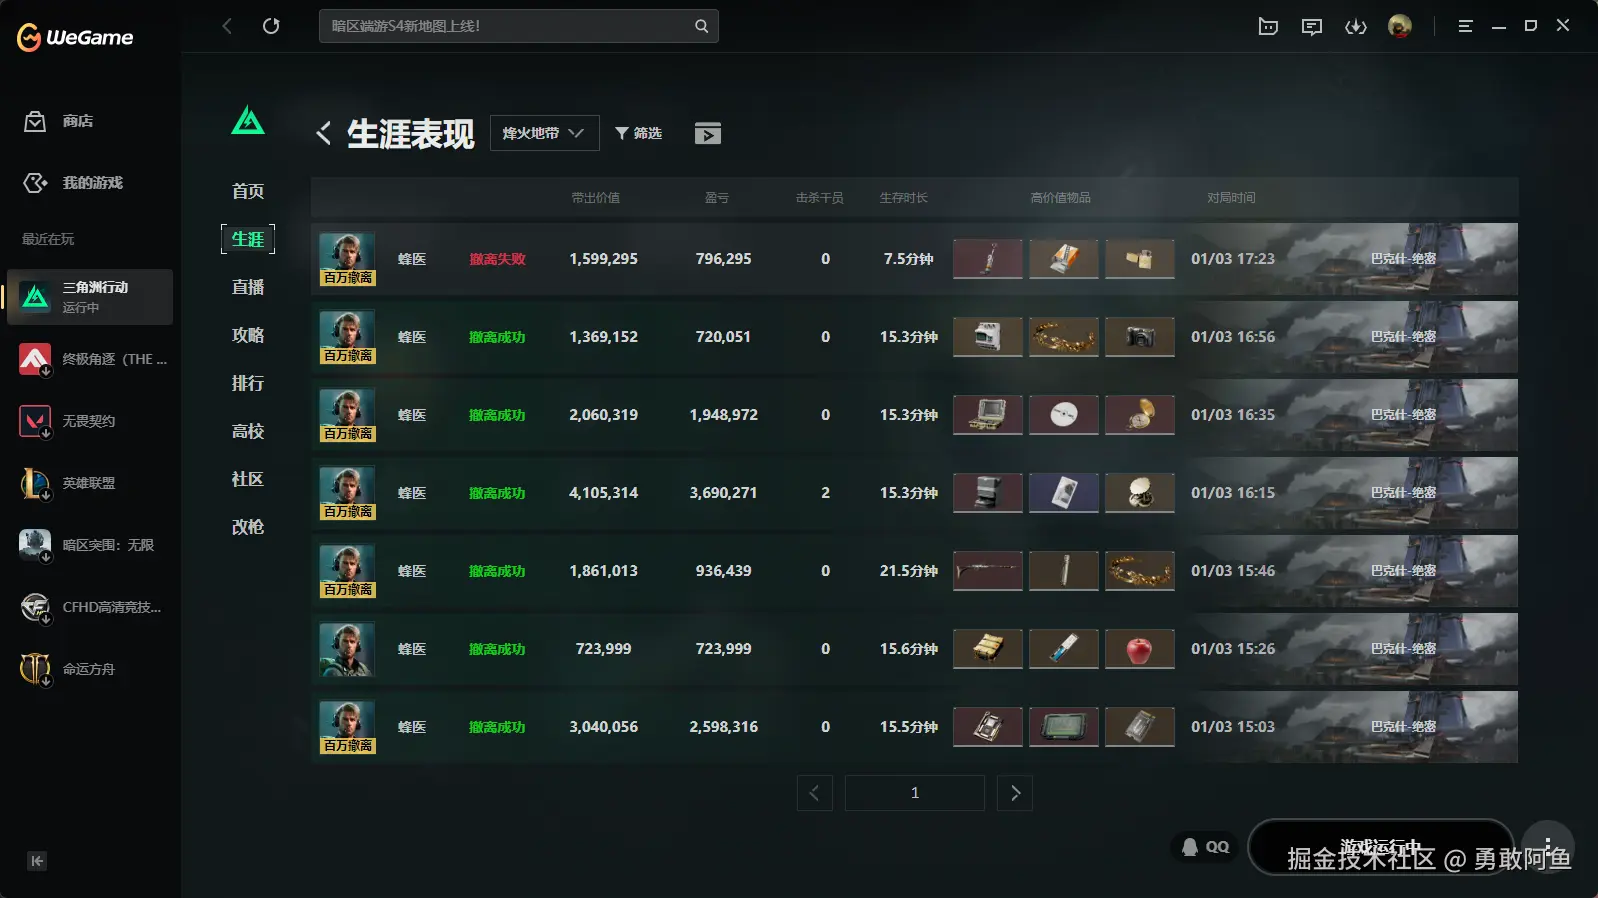Collapse the left sidebar panel
Viewport: 1598px width, 898px height.
[x=37, y=861]
